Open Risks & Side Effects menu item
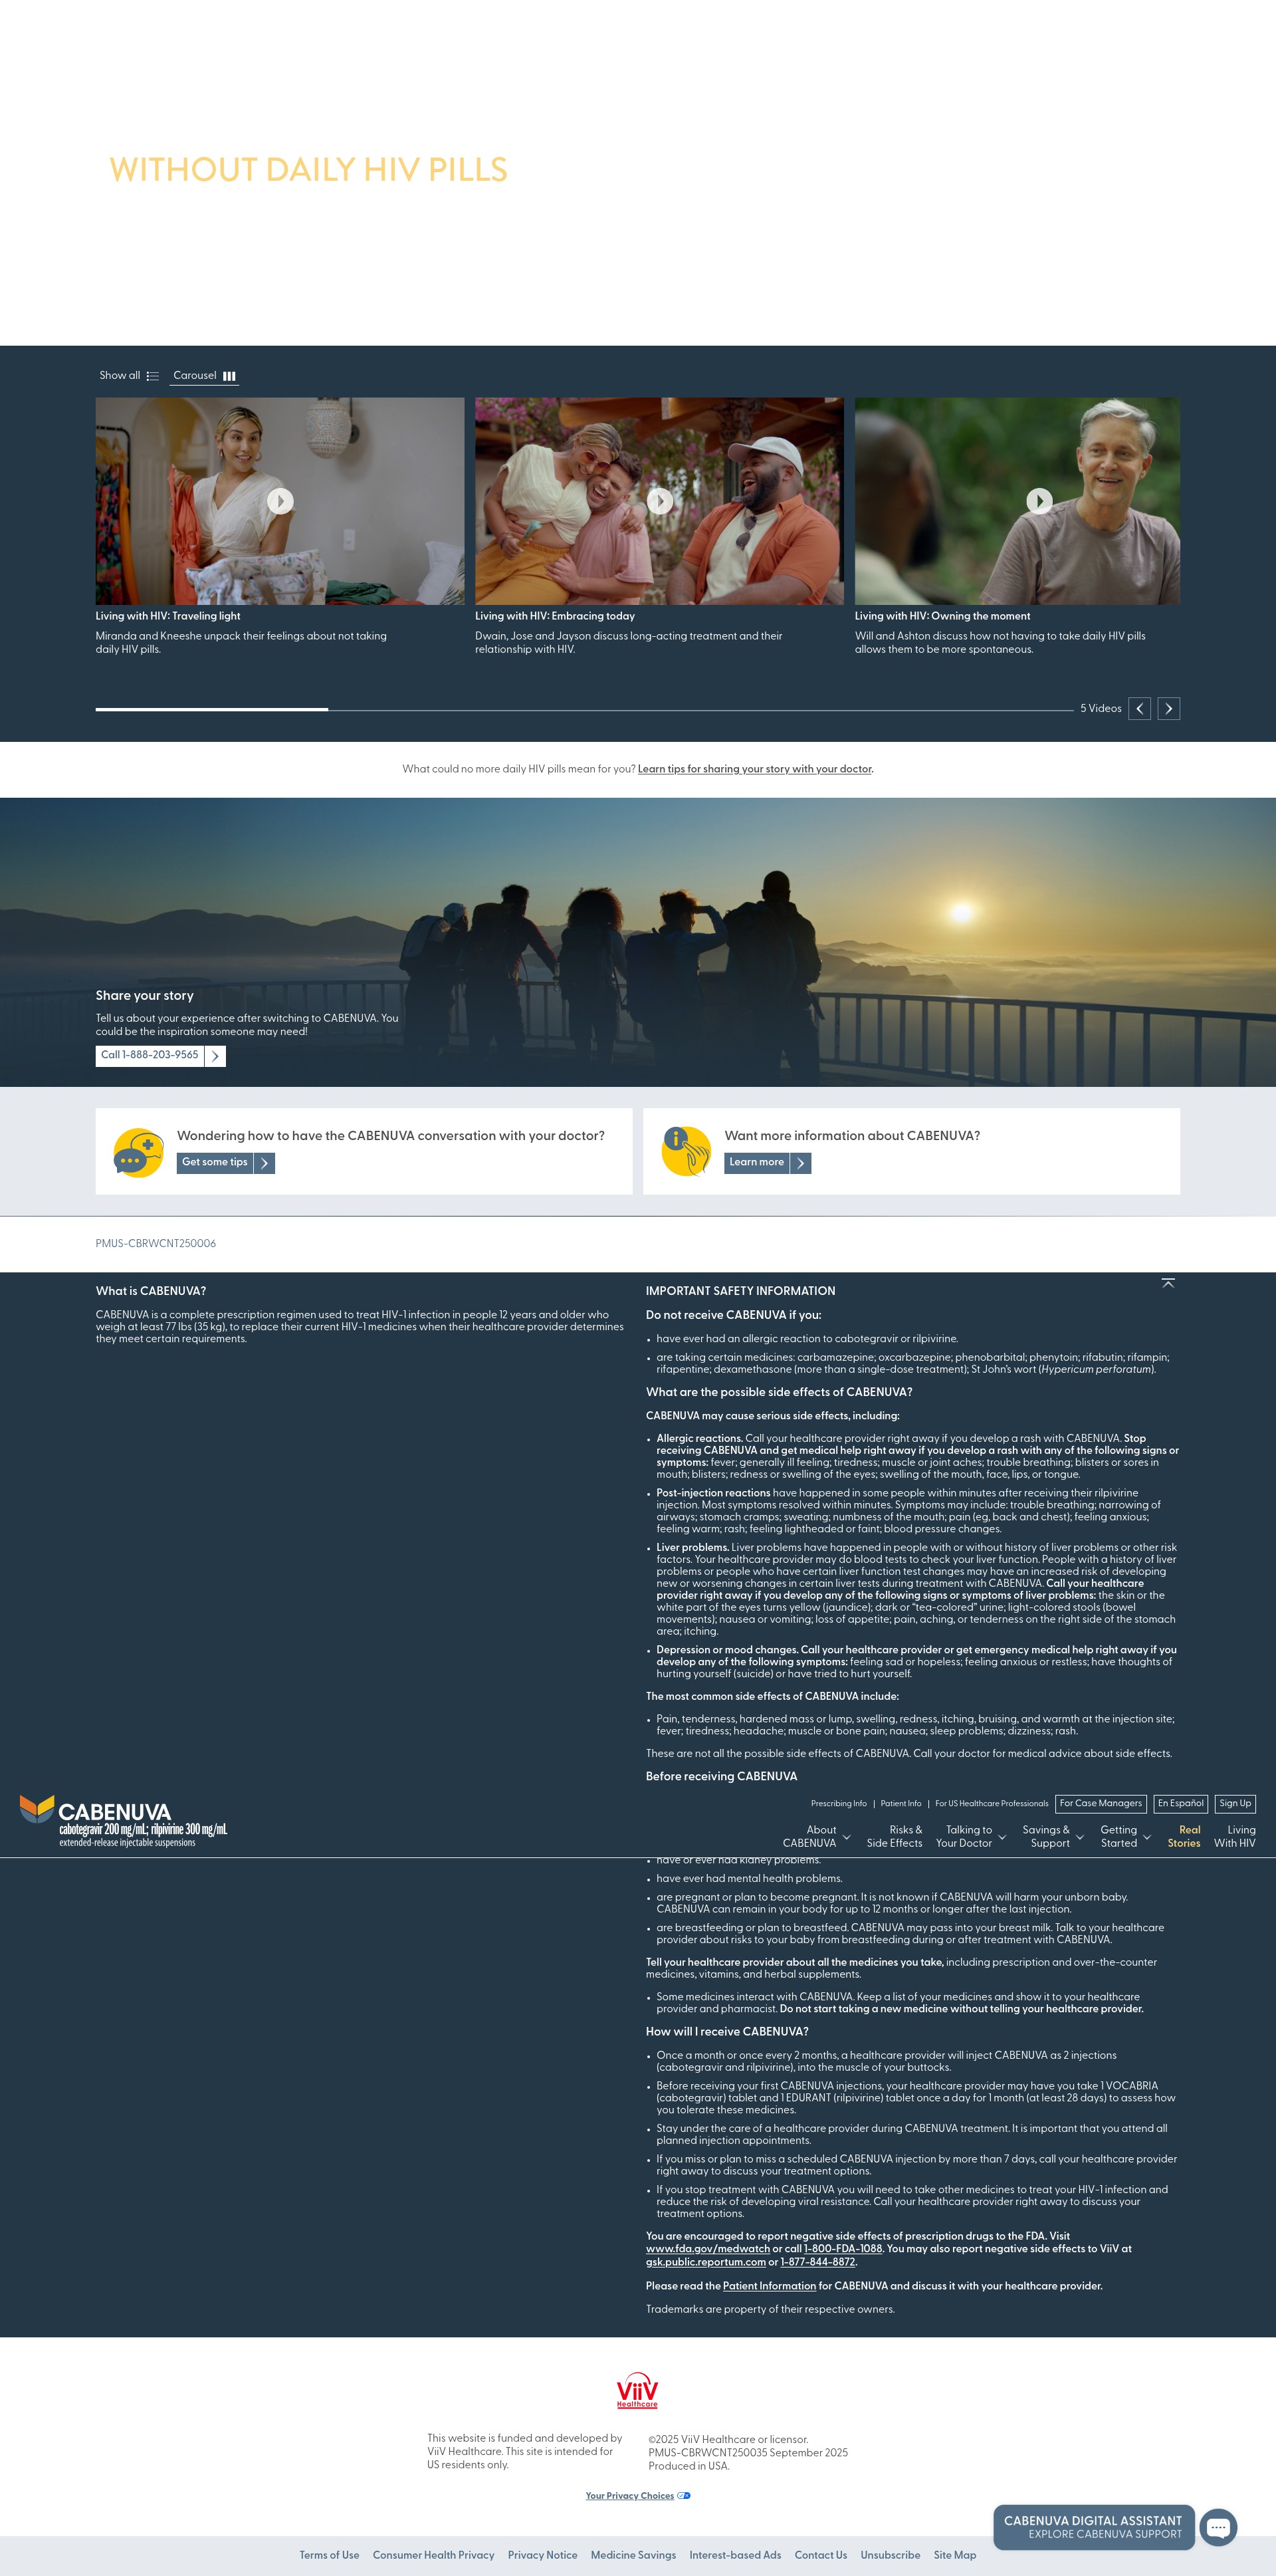Viewport: 1276px width, 2576px height. coord(894,1836)
